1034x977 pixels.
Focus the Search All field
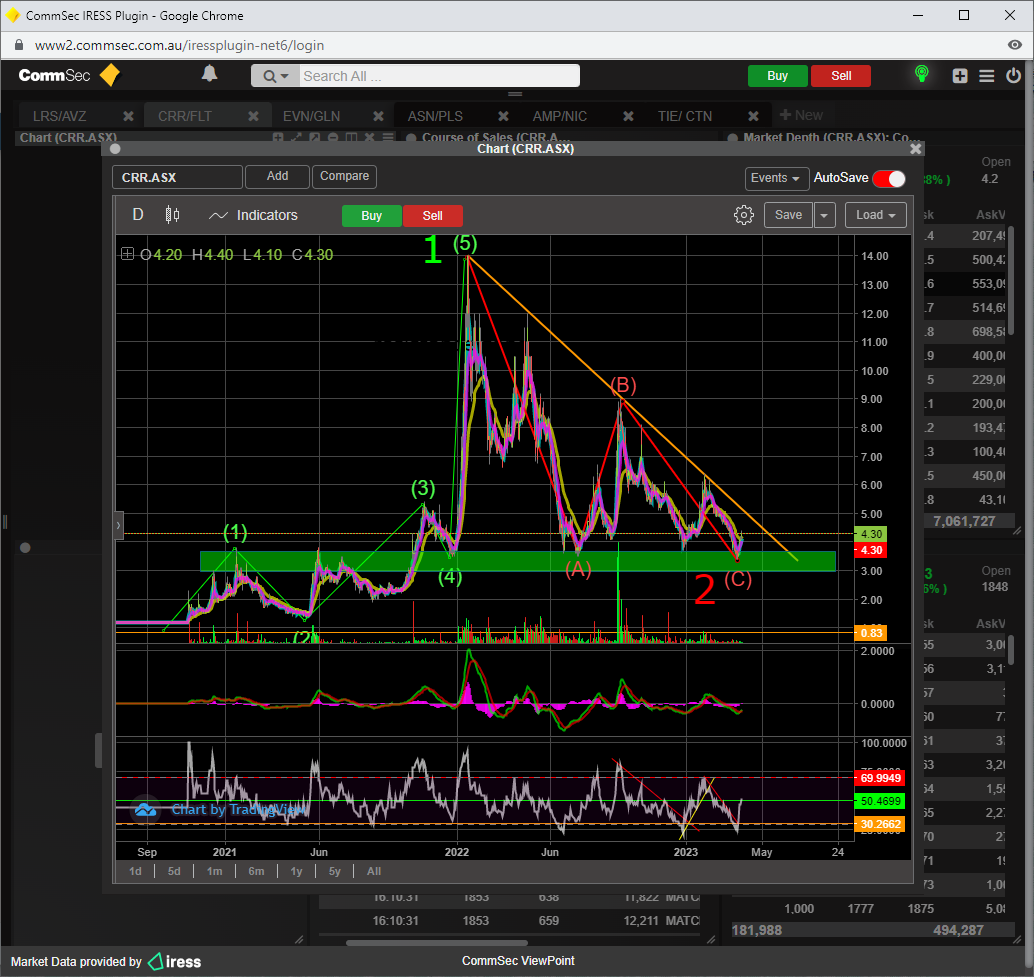(439, 76)
